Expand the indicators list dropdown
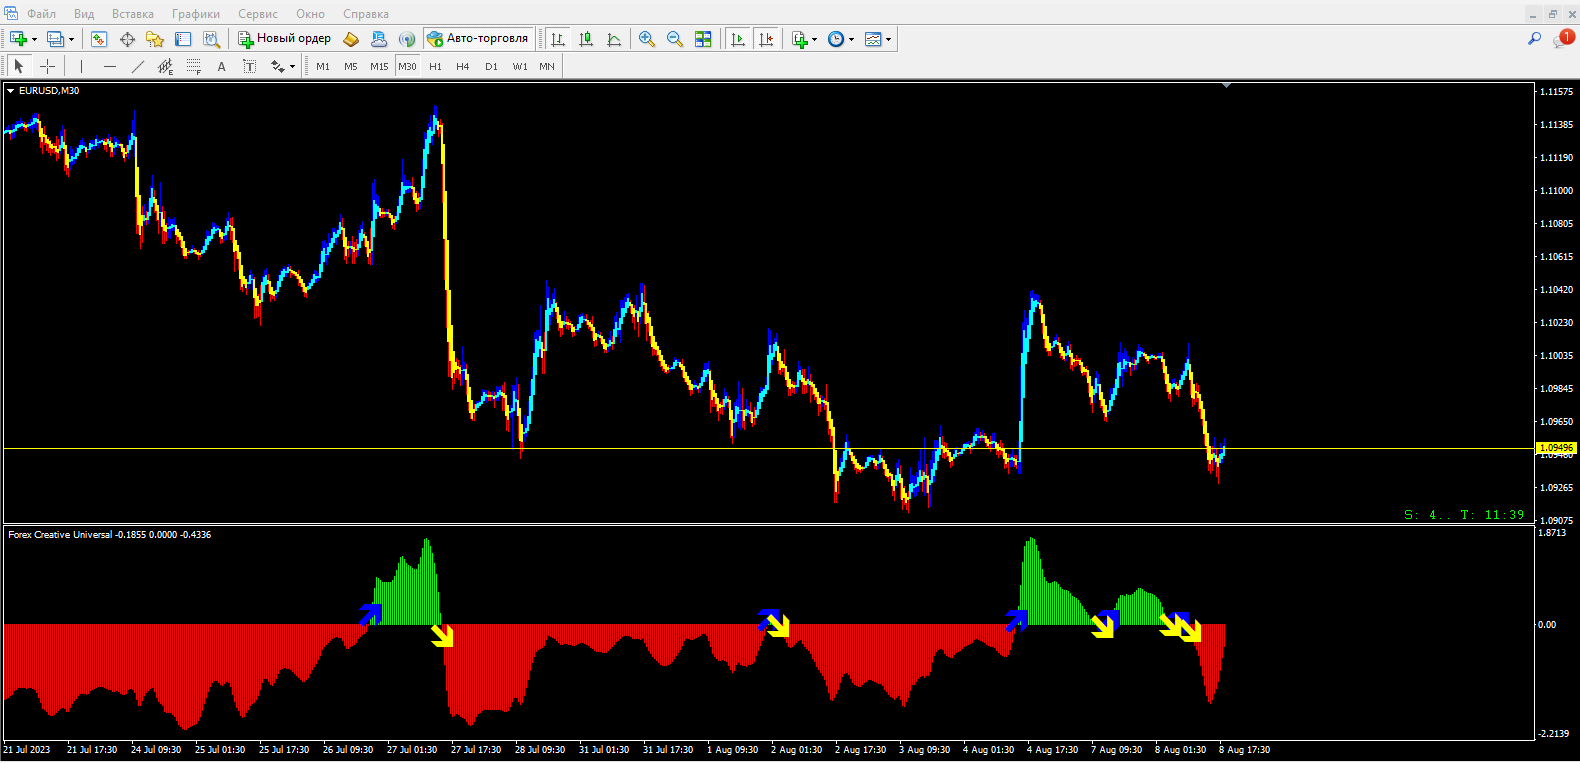This screenshot has height=763, width=1580. coord(814,40)
